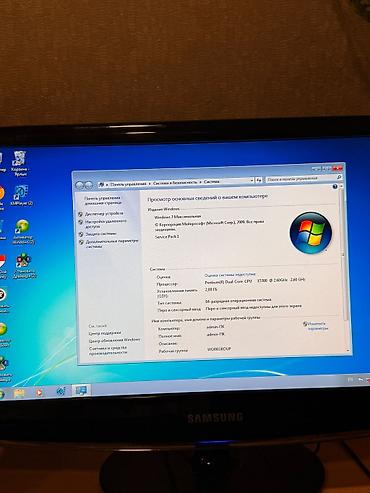Viewport: 370px width, 493px height.
Task: Click the blue icon beside the media player in the taskbar
Action: click(x=61, y=391)
